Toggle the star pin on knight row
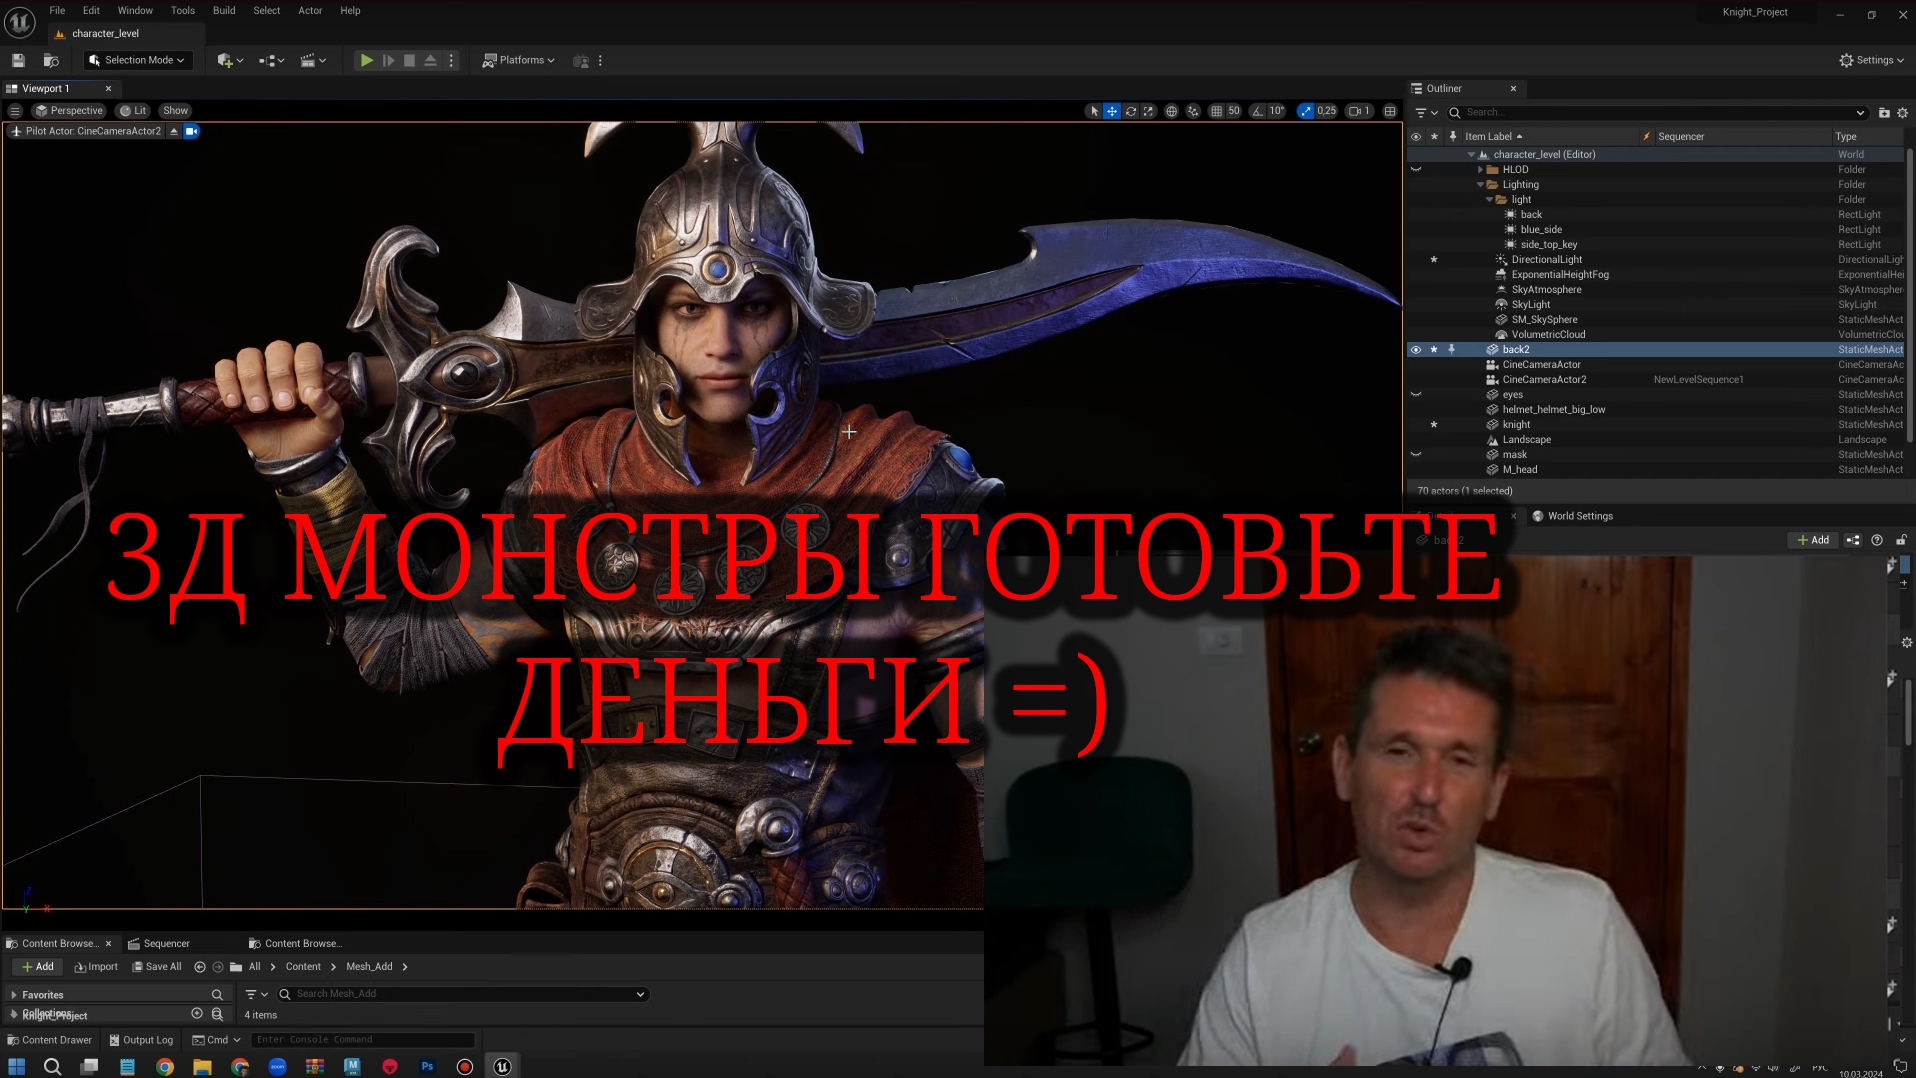The width and height of the screenshot is (1916, 1078). (x=1434, y=425)
